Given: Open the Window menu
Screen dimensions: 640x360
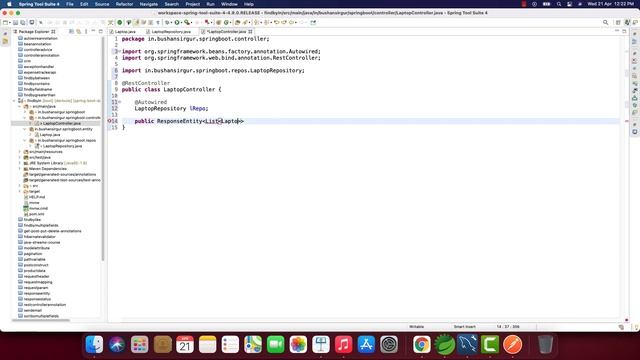Looking at the screenshot, I should click(229, 4).
